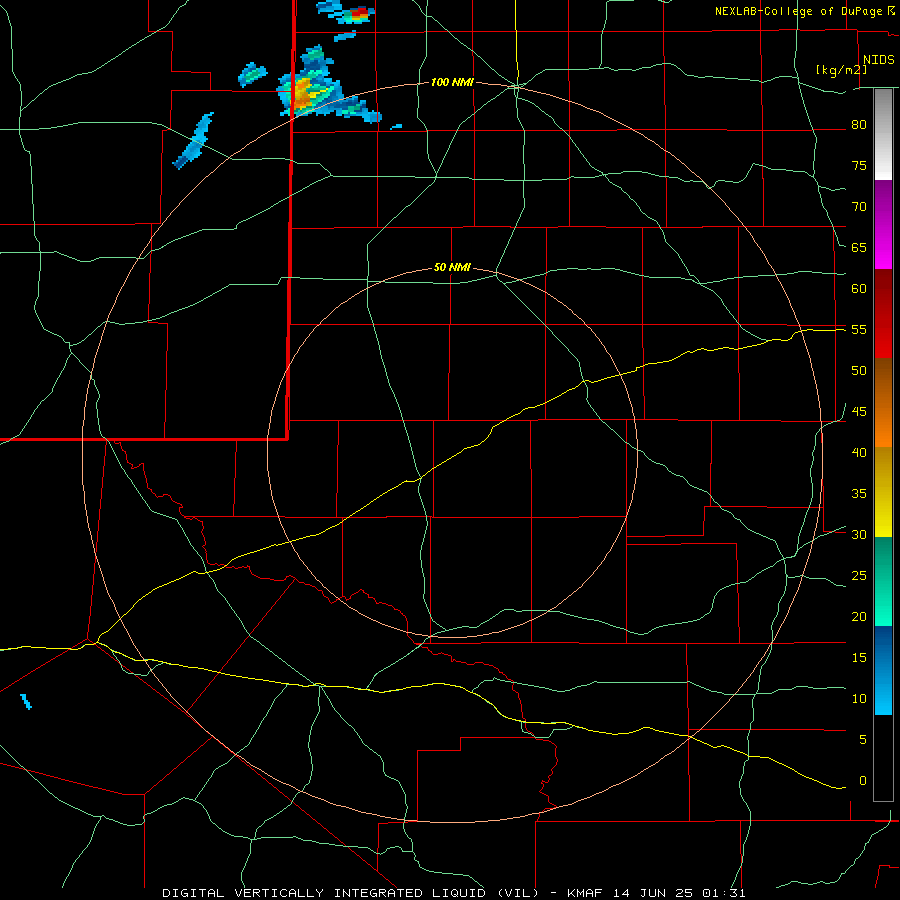This screenshot has width=900, height=900.
Task: Click the magenta-purple segment of color scale
Action: (x=883, y=224)
